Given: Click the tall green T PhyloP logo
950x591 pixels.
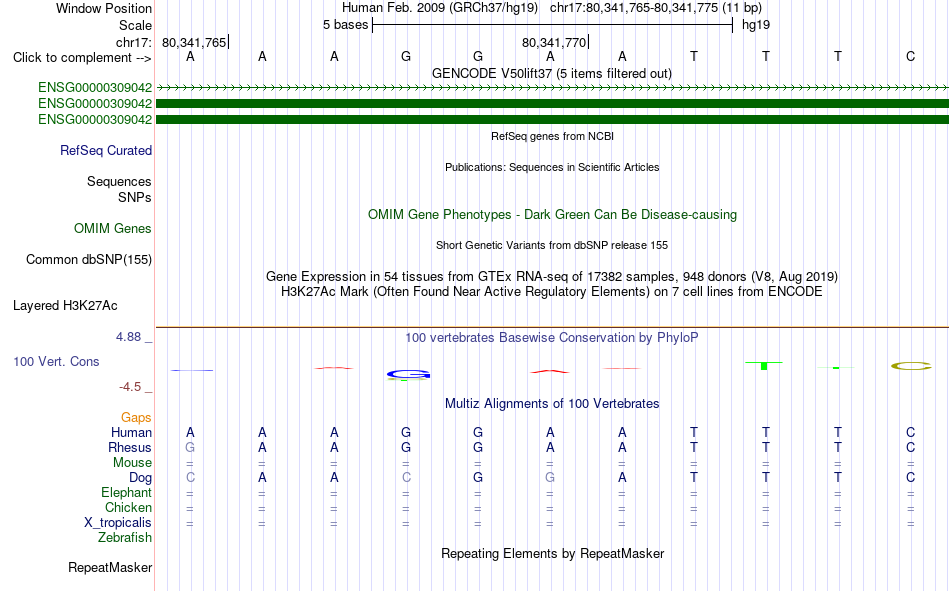Looking at the screenshot, I should (764, 366).
